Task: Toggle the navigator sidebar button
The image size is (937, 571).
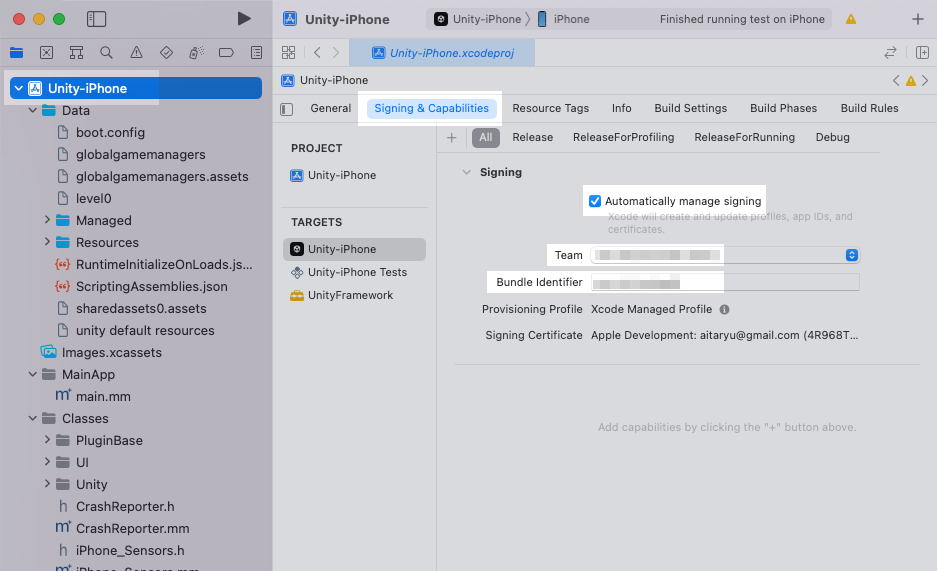Action: coord(96,19)
